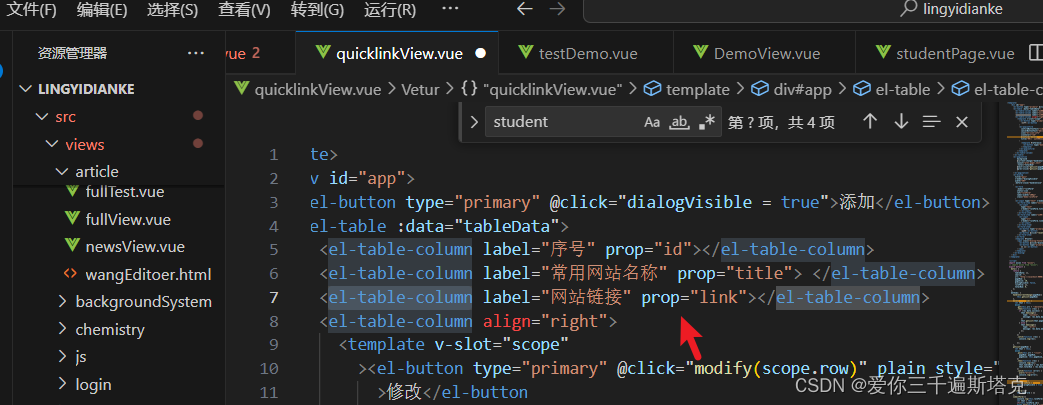Open the 运行(R) menu

(390, 10)
